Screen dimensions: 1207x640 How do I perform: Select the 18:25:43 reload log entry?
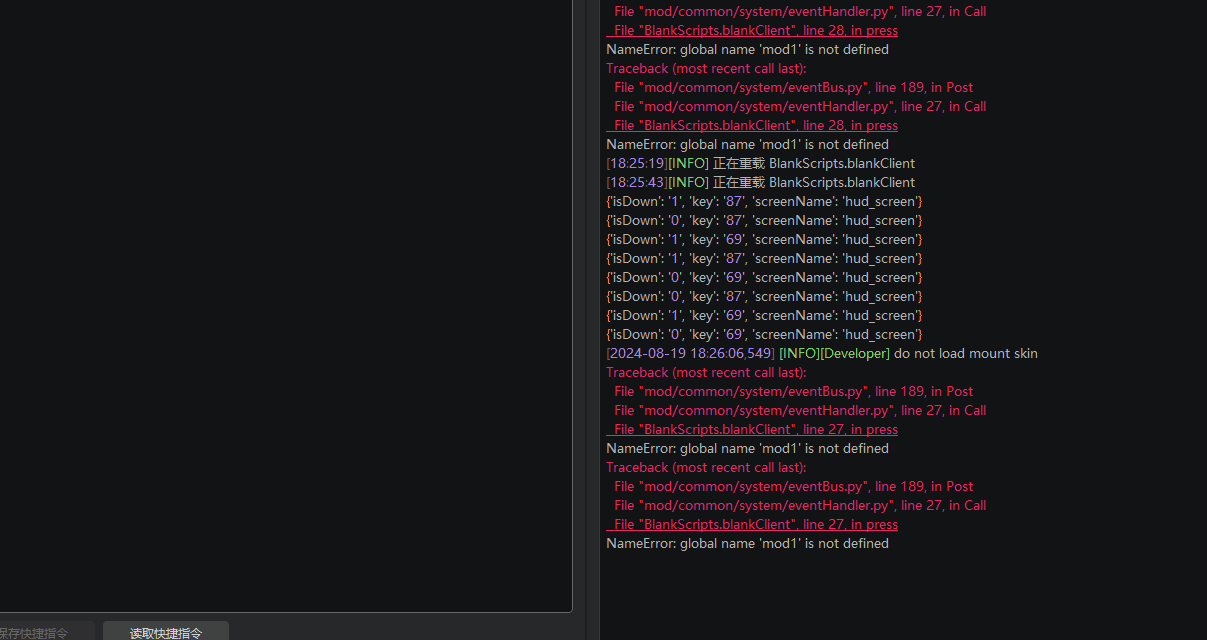760,183
